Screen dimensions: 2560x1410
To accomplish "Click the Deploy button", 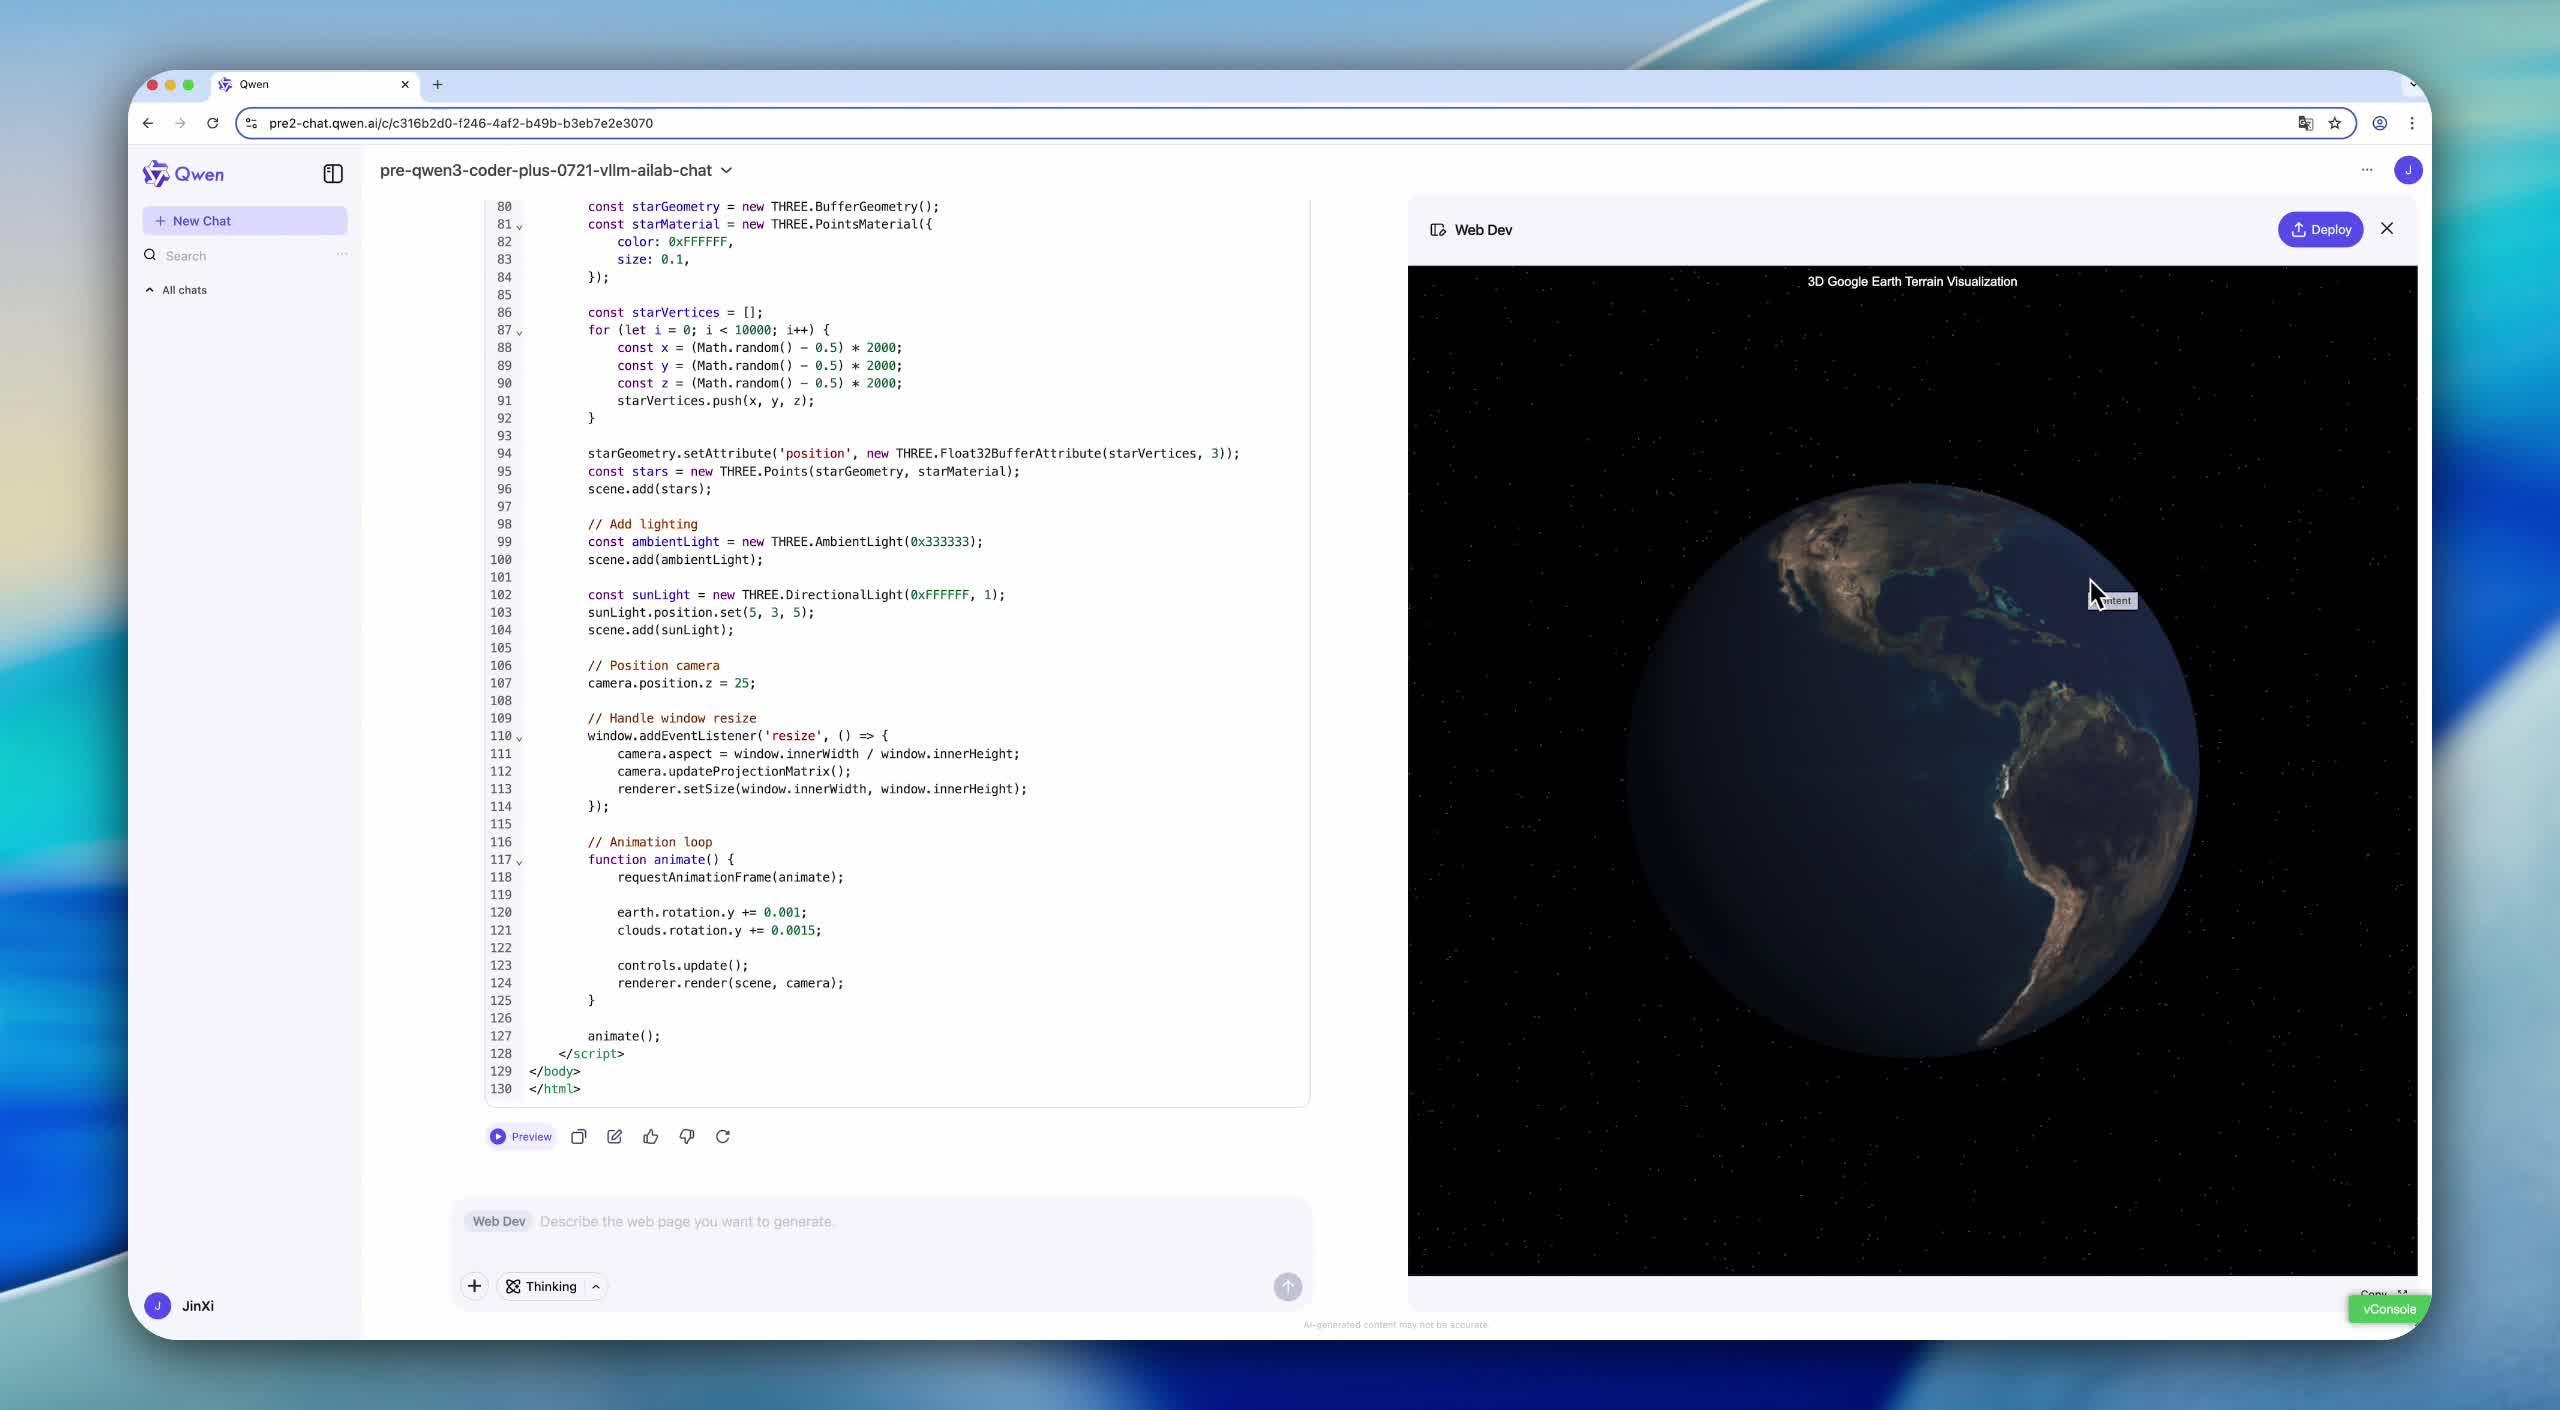I will 2320,230.
